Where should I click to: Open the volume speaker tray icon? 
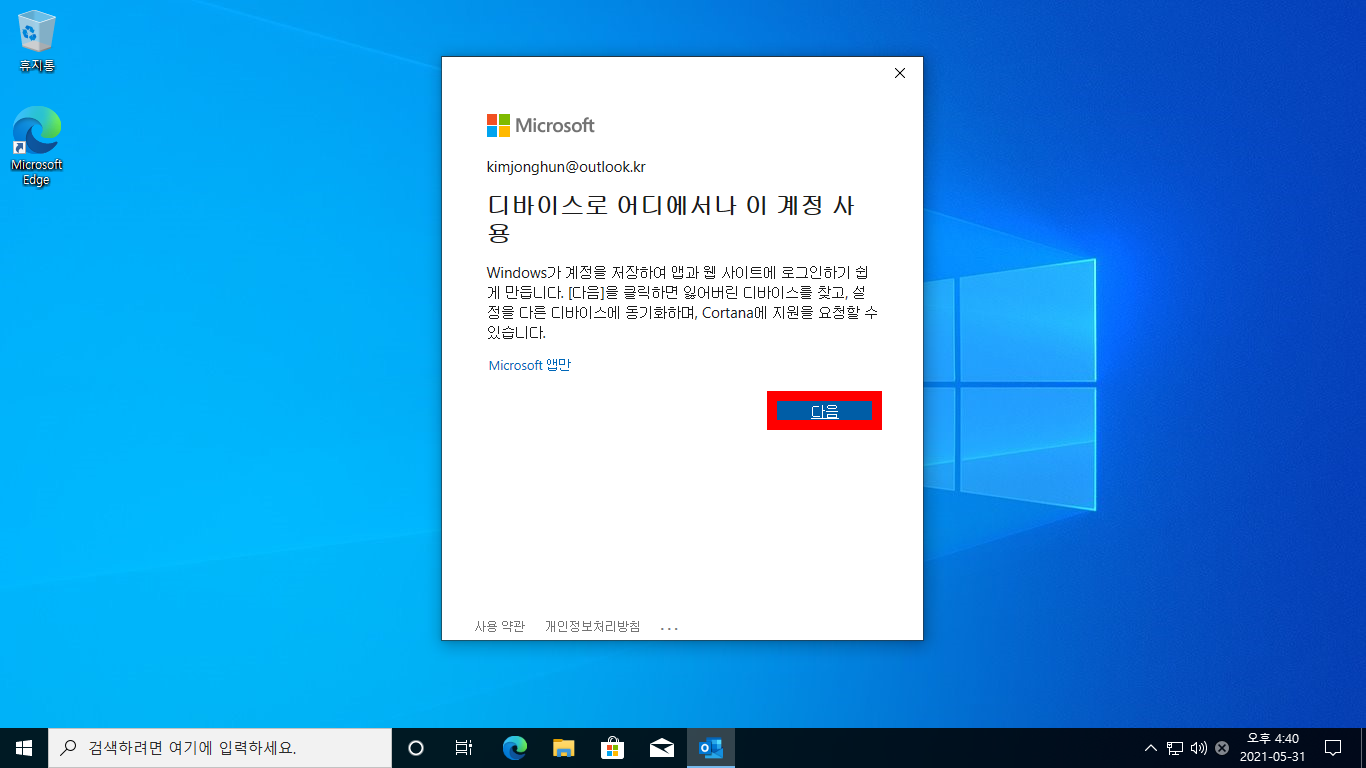[x=1199, y=748]
